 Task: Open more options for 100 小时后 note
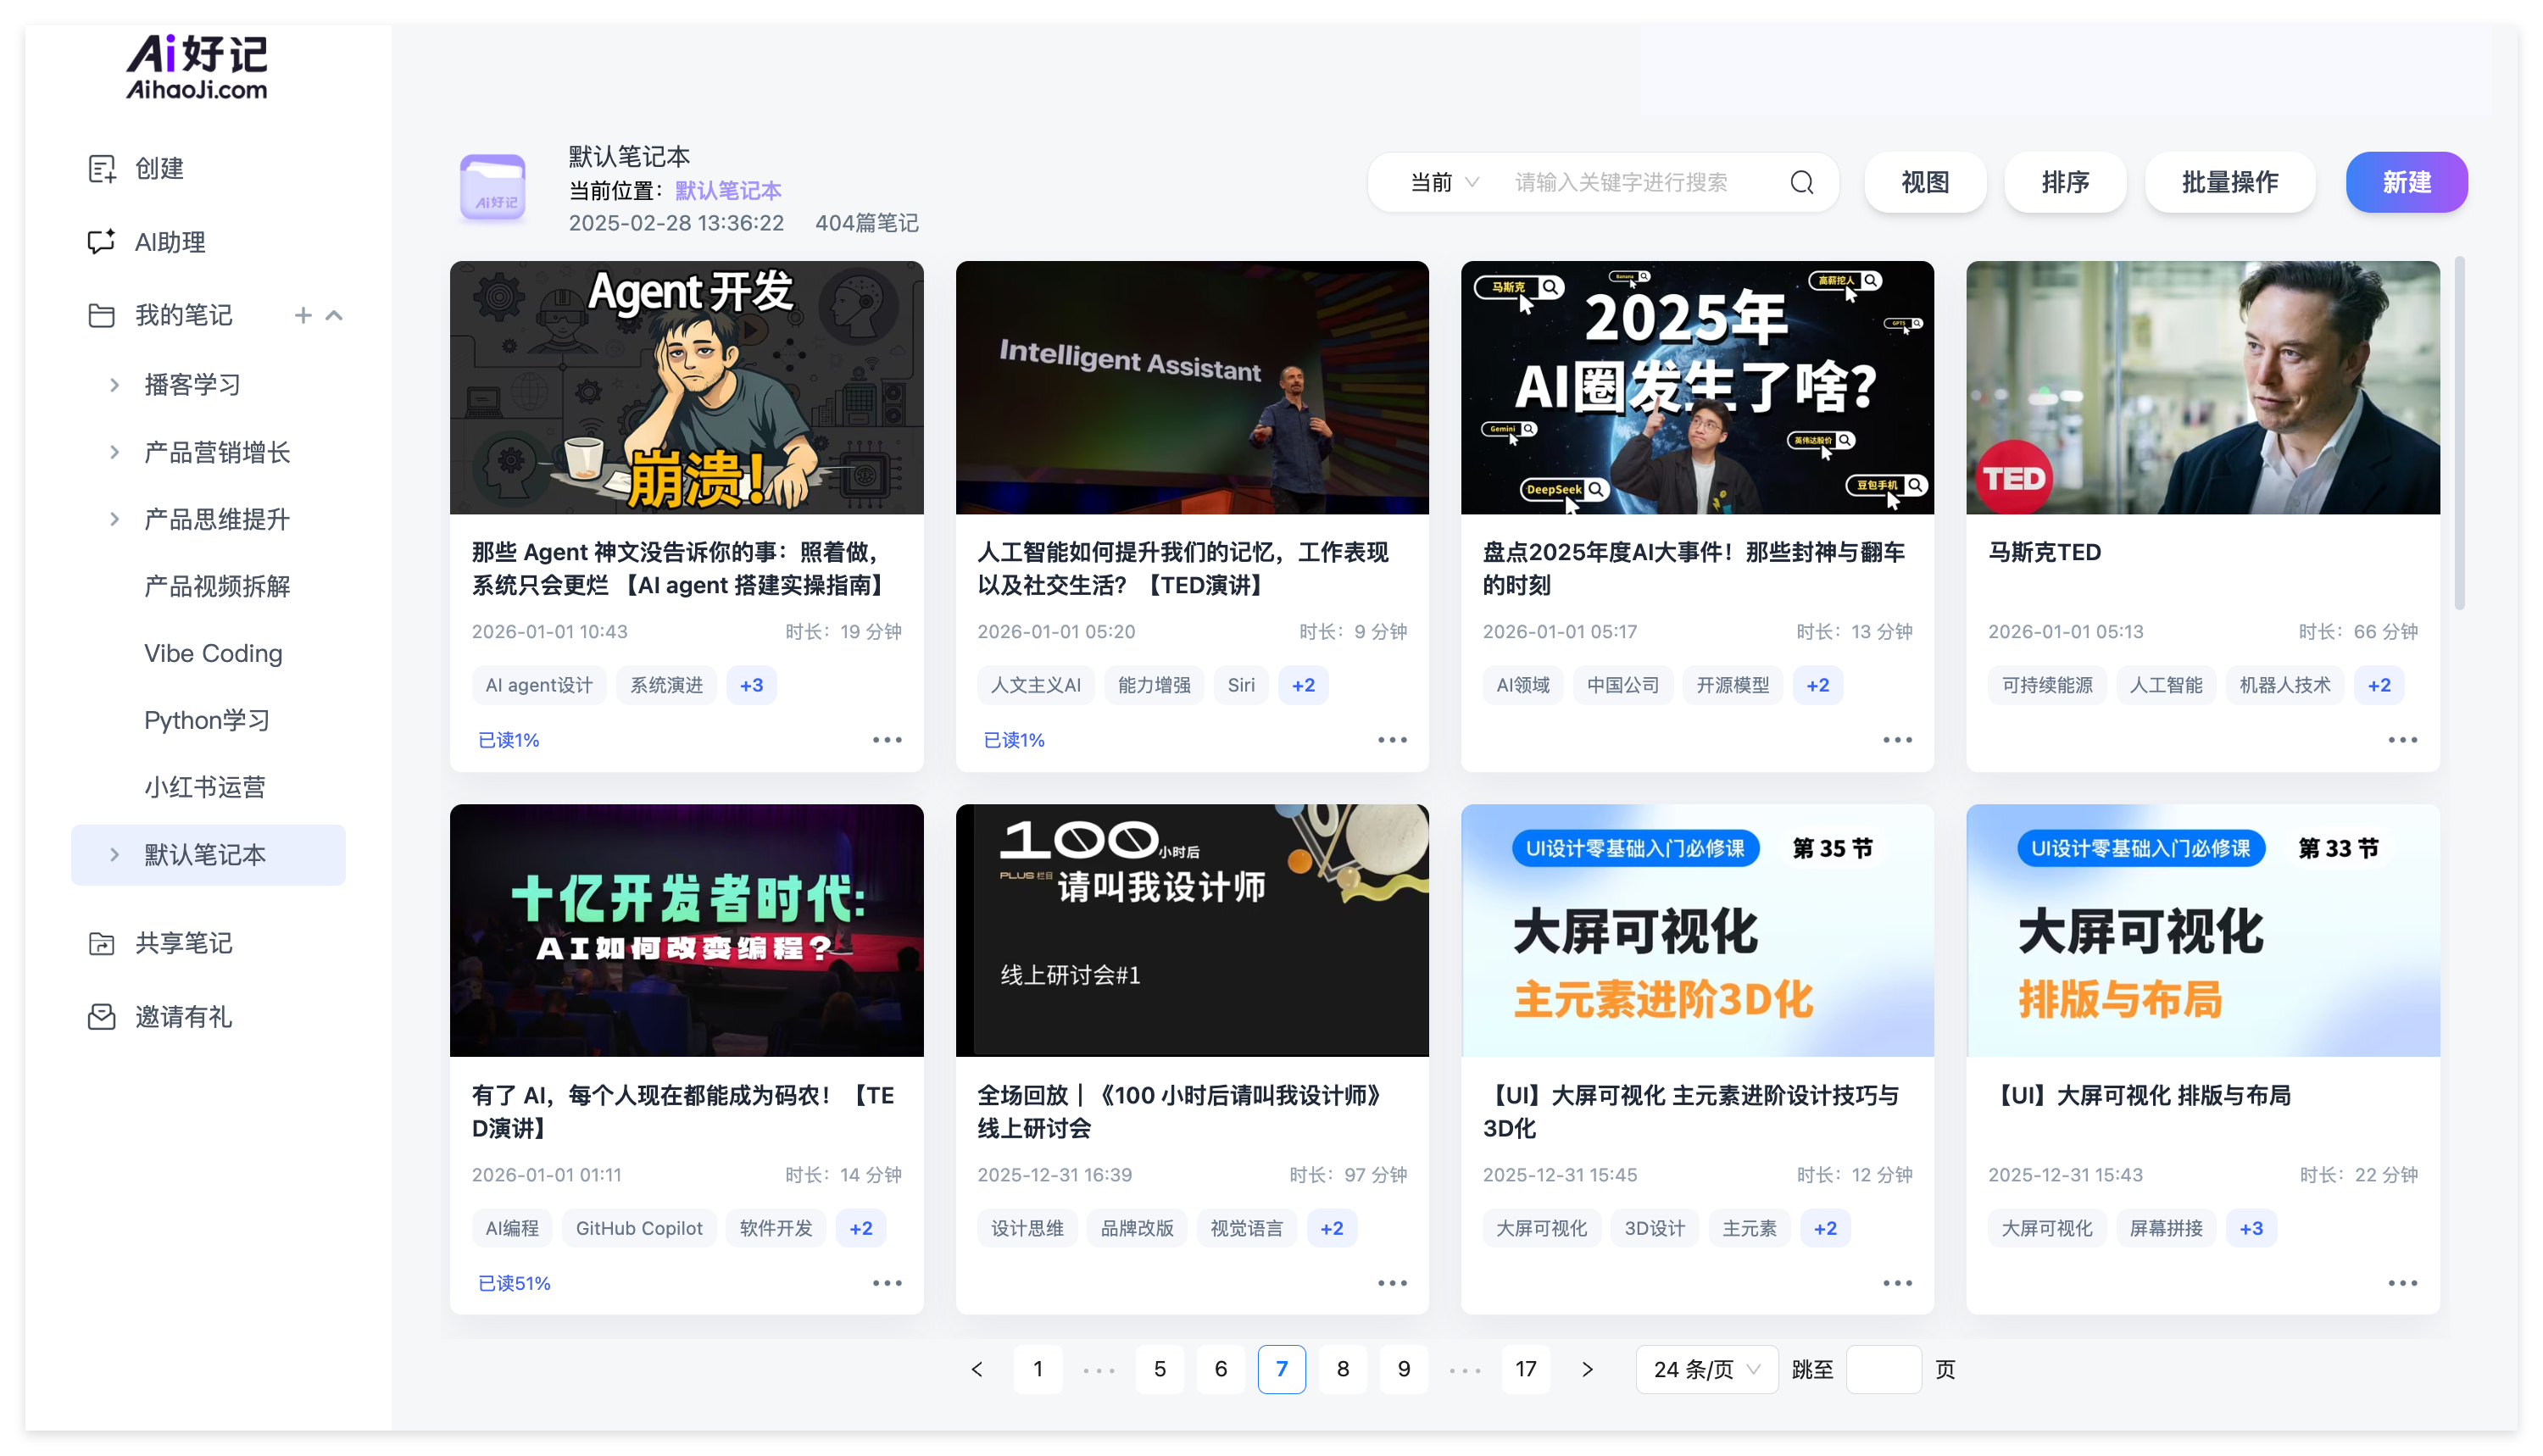(x=1392, y=1283)
